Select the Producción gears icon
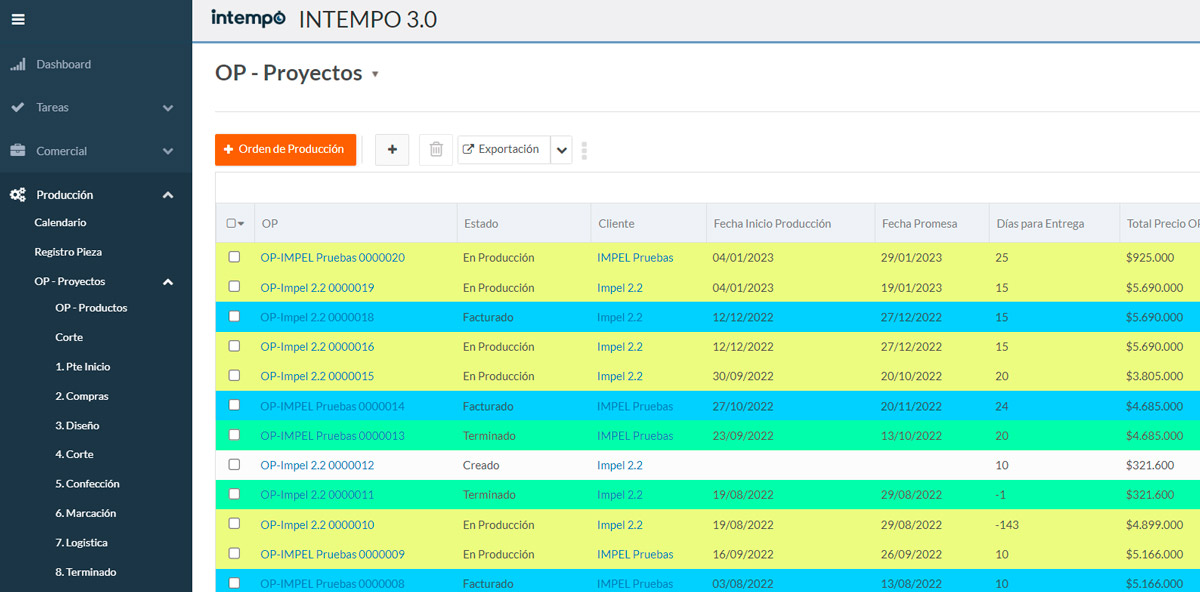Viewport: 1200px width, 592px height. click(17, 196)
